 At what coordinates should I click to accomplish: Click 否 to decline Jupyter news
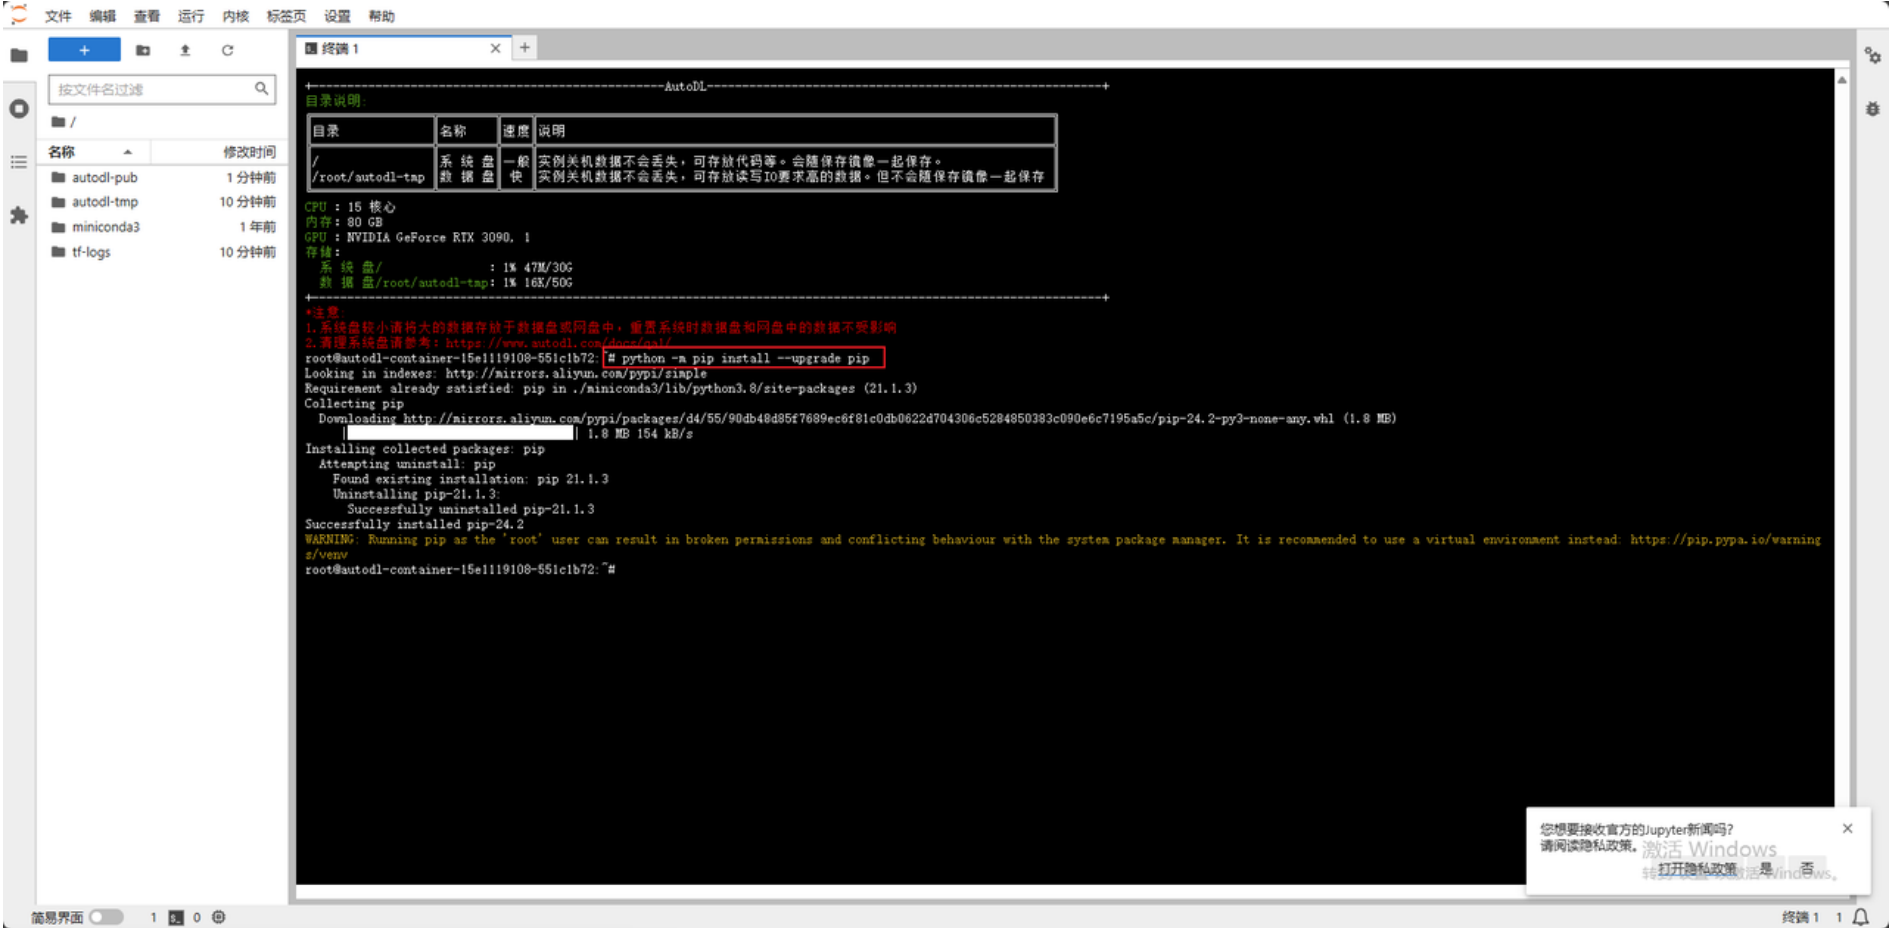point(1807,869)
